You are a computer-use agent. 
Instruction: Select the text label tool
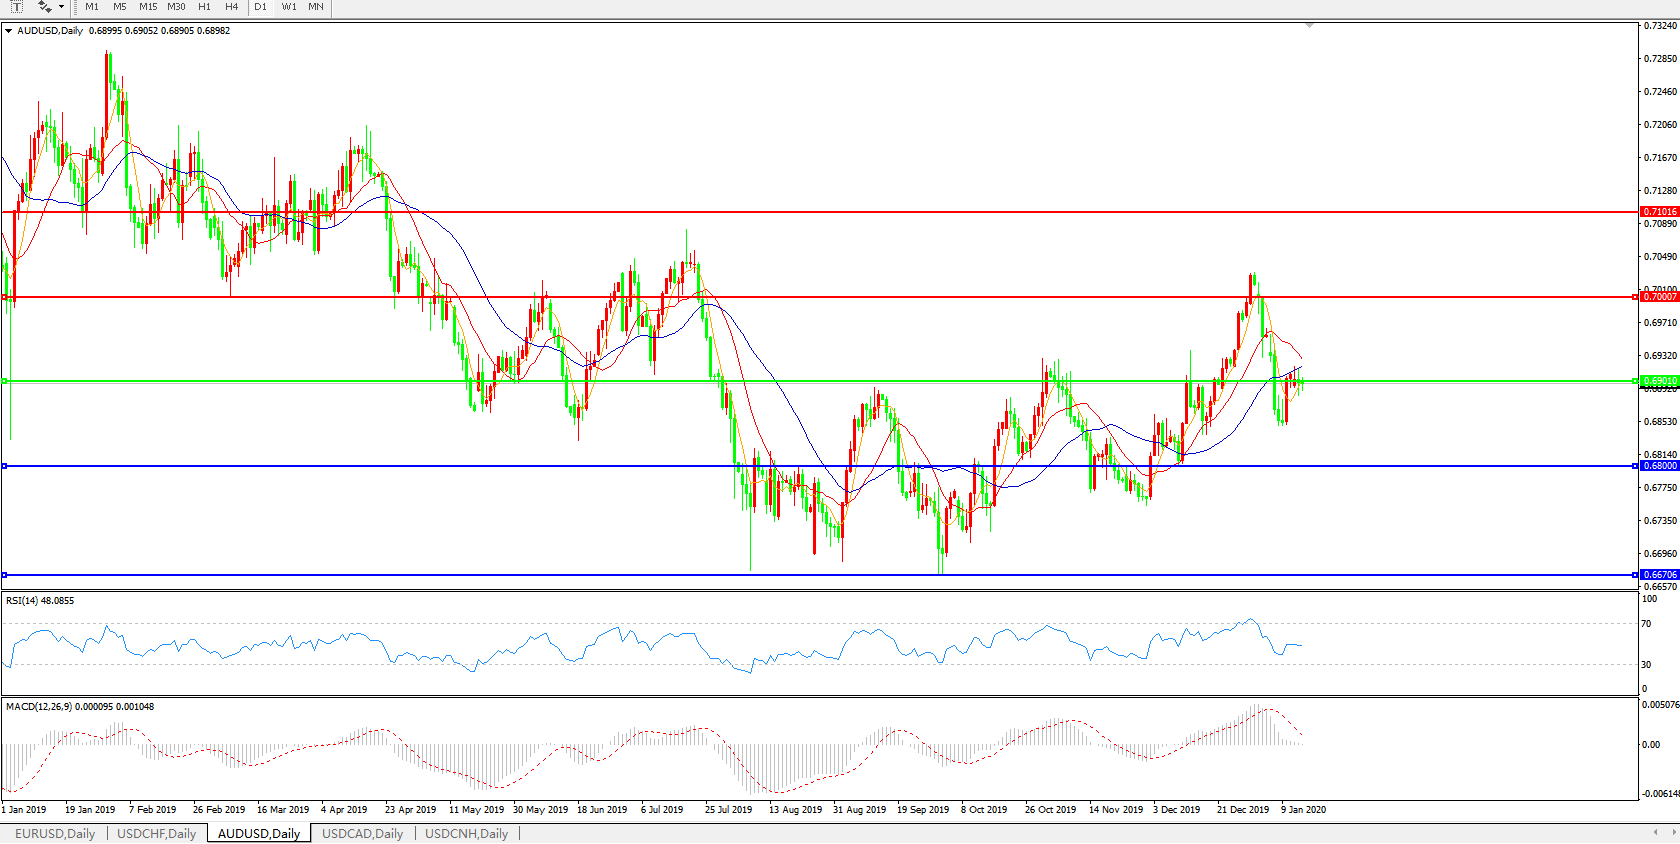click(x=16, y=7)
